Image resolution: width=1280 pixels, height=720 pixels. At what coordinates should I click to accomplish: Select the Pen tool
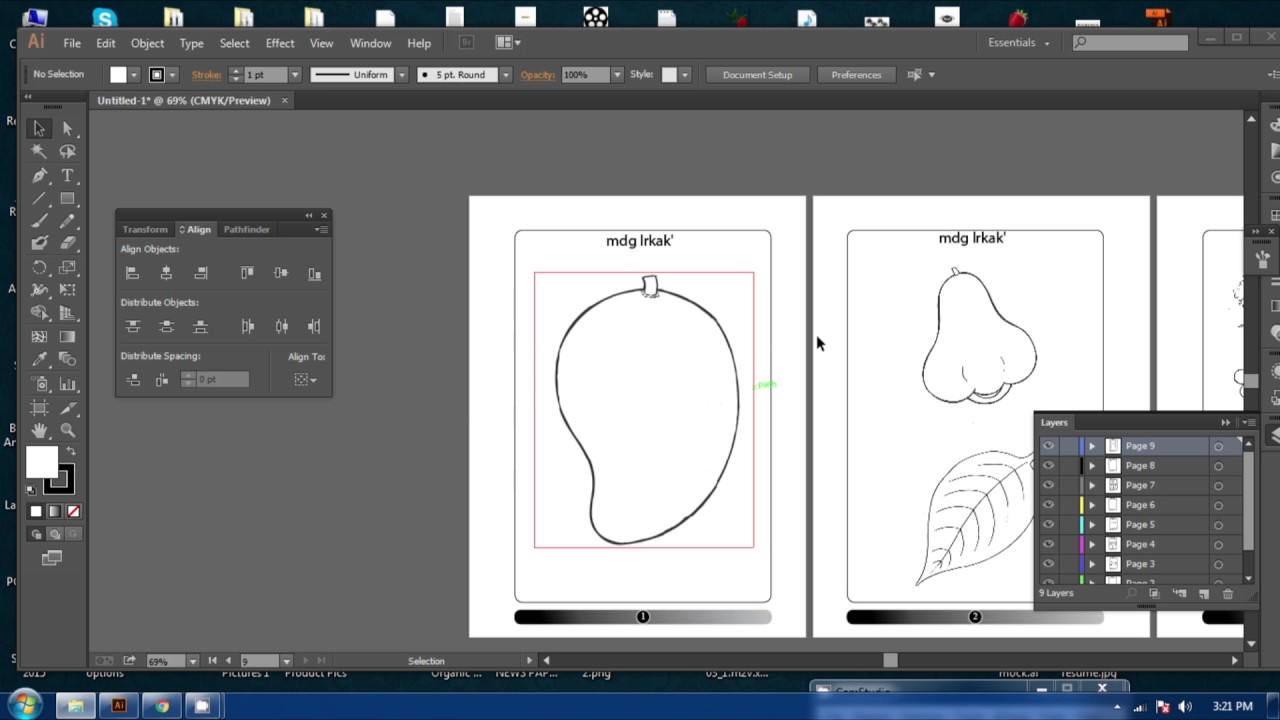point(39,175)
